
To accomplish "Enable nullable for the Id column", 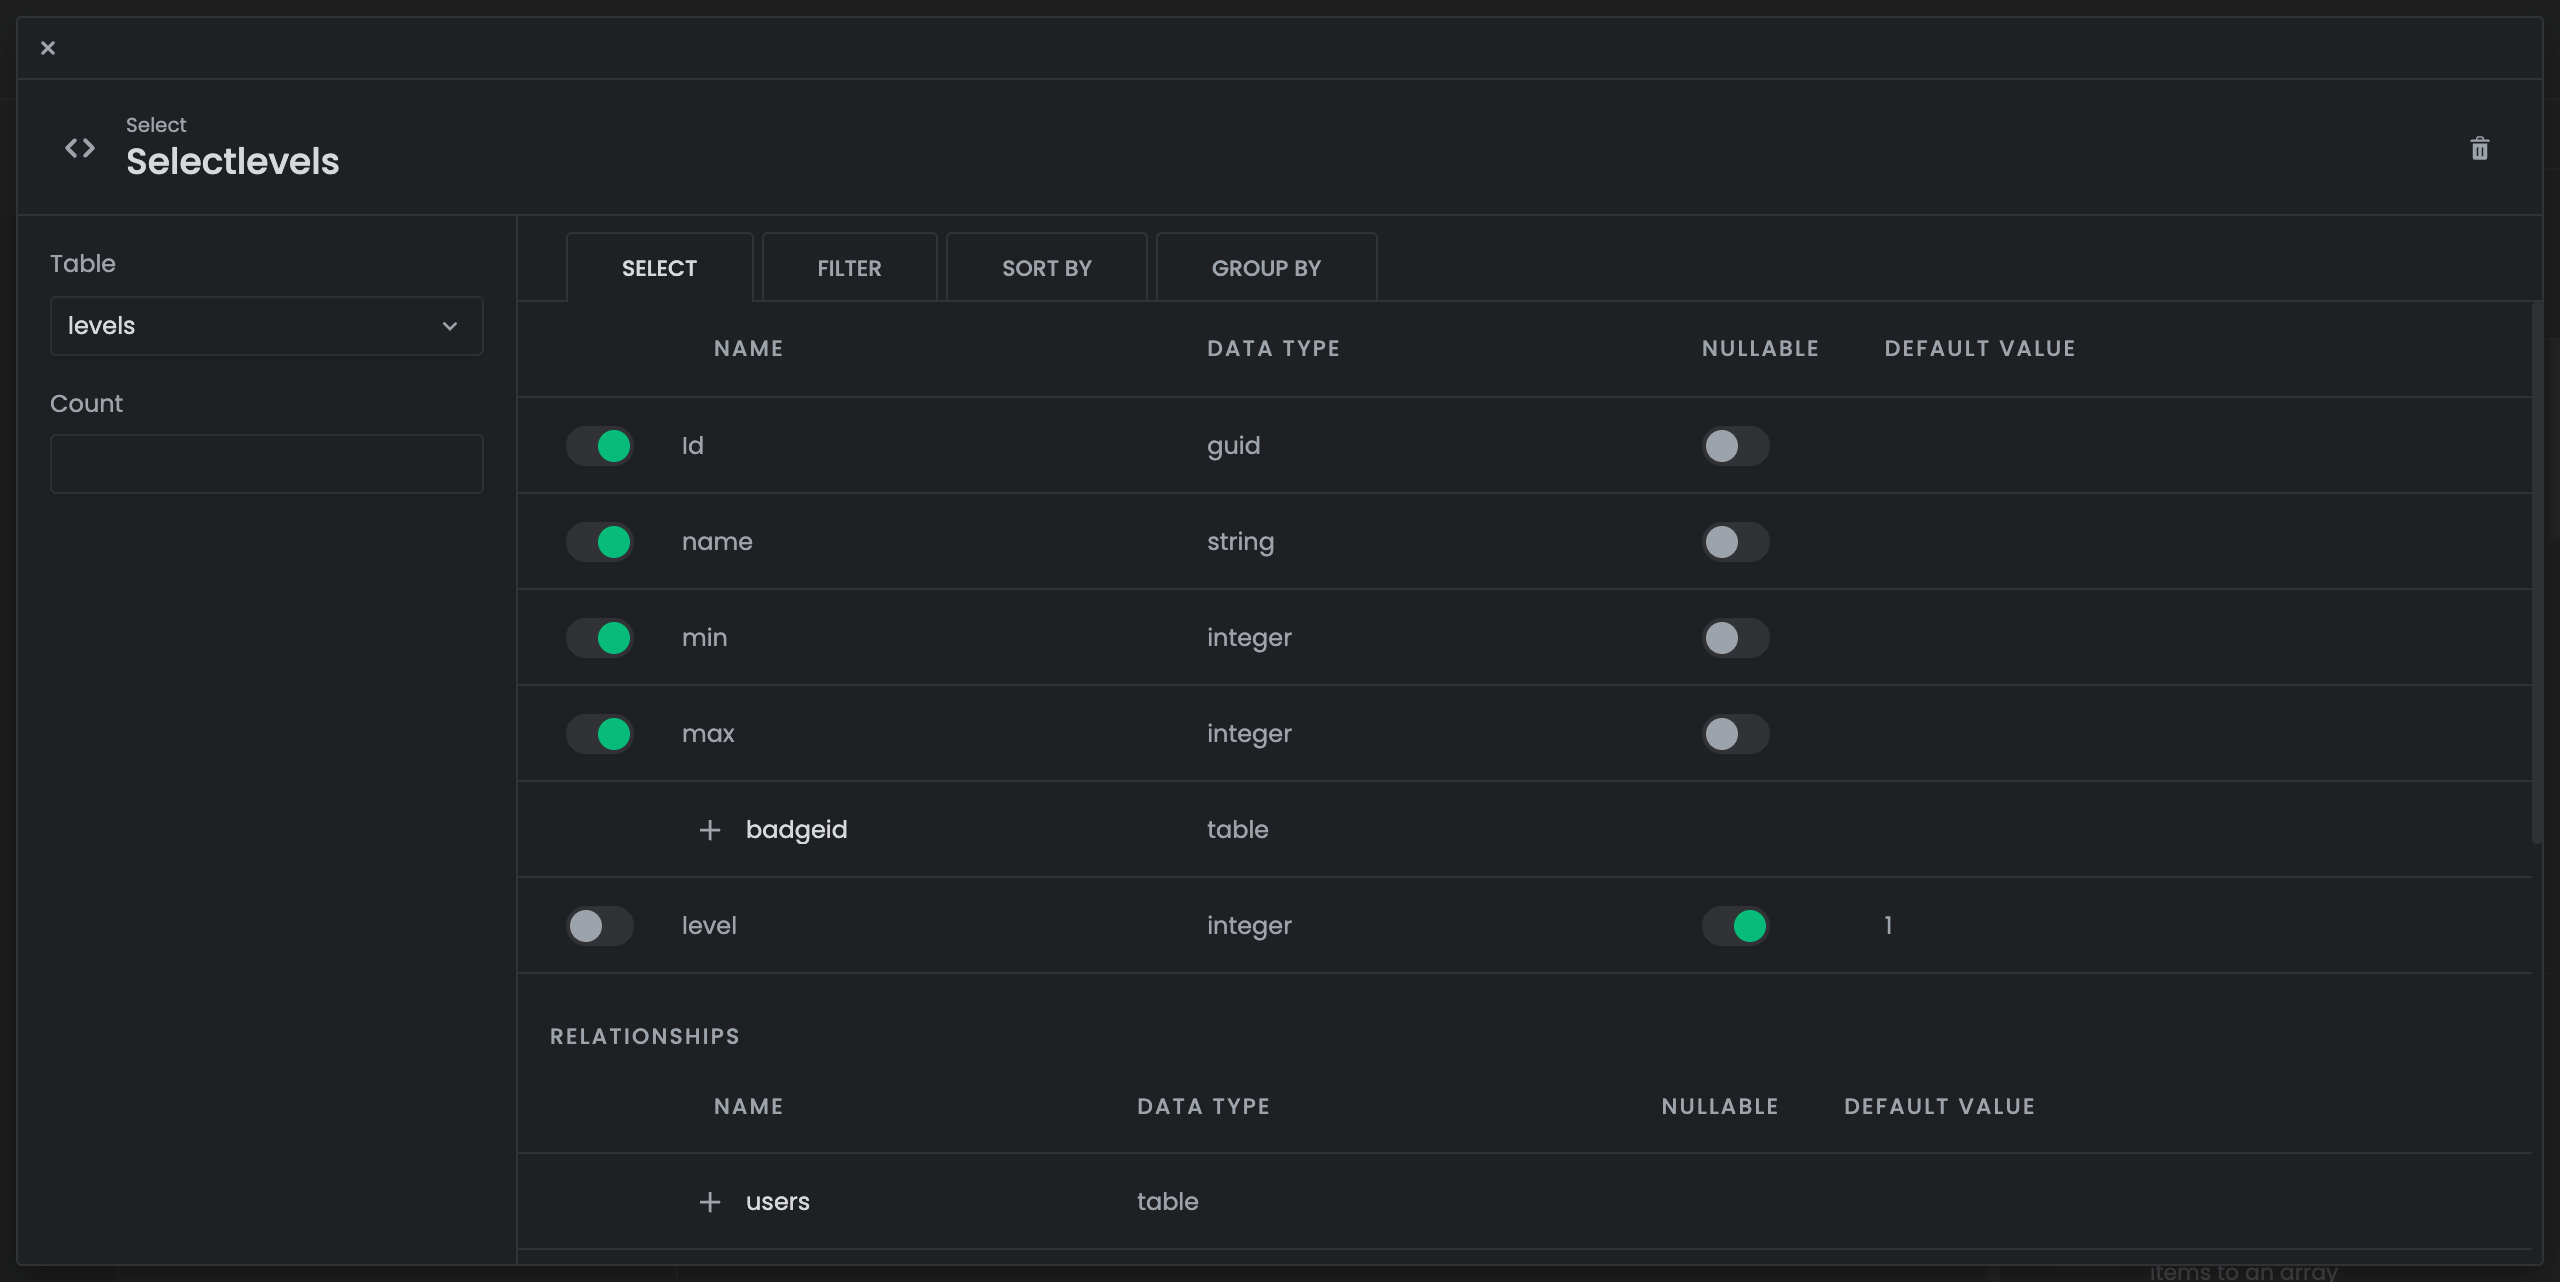I will point(1735,446).
